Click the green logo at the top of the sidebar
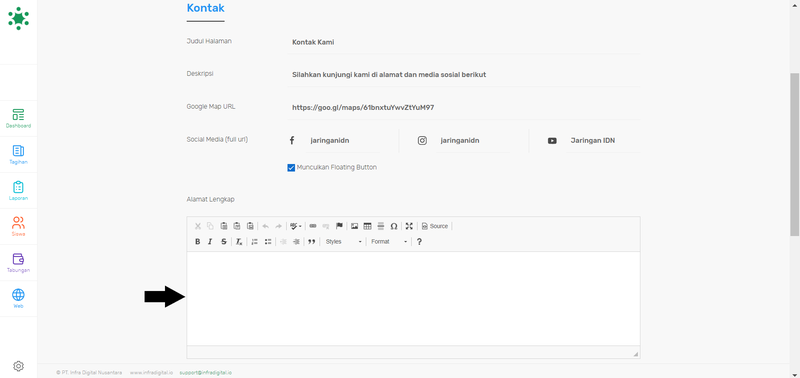 coord(18,18)
